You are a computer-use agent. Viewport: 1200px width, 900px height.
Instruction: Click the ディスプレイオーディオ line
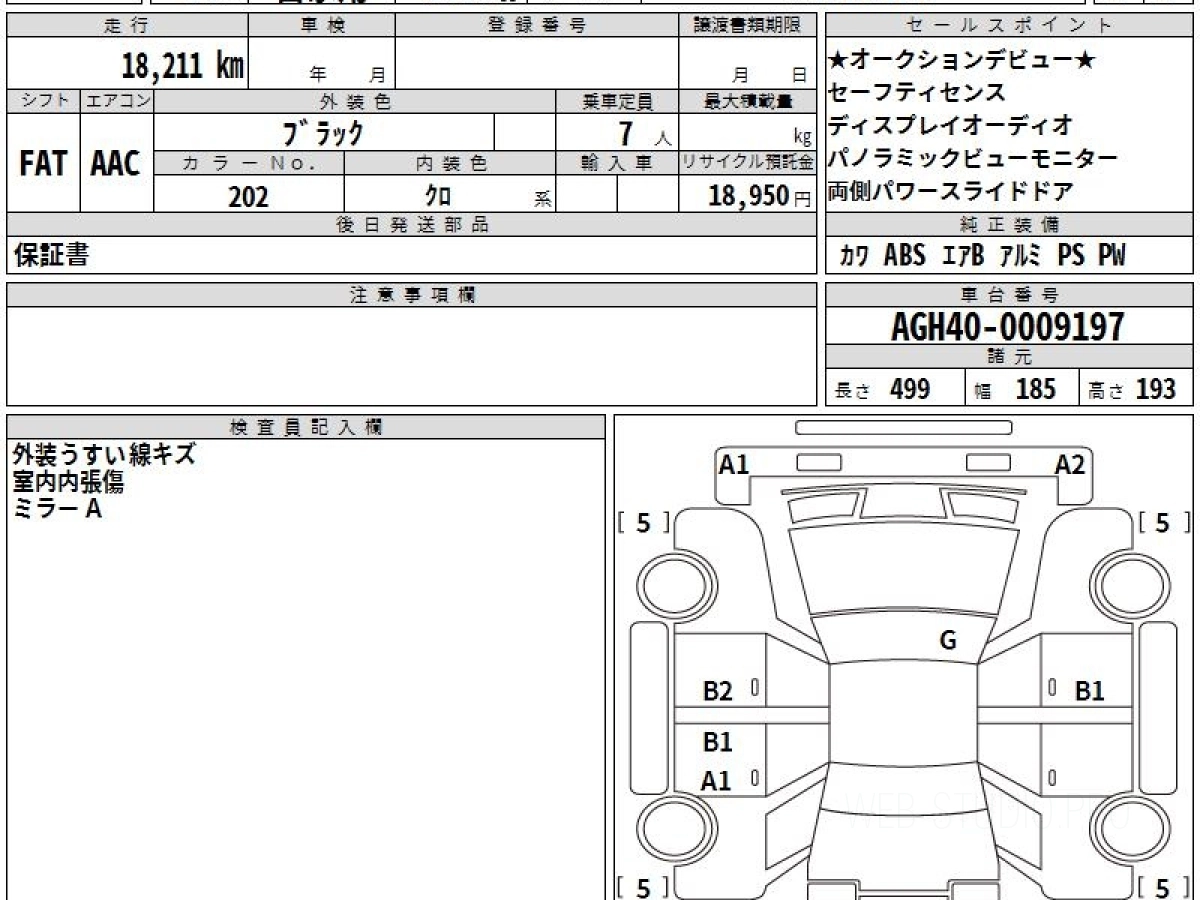(951, 126)
